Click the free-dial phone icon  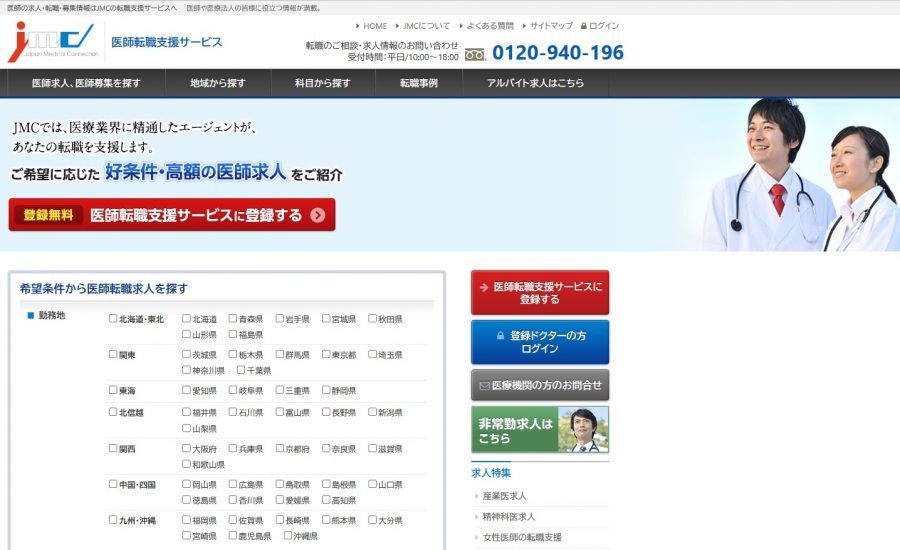475,55
